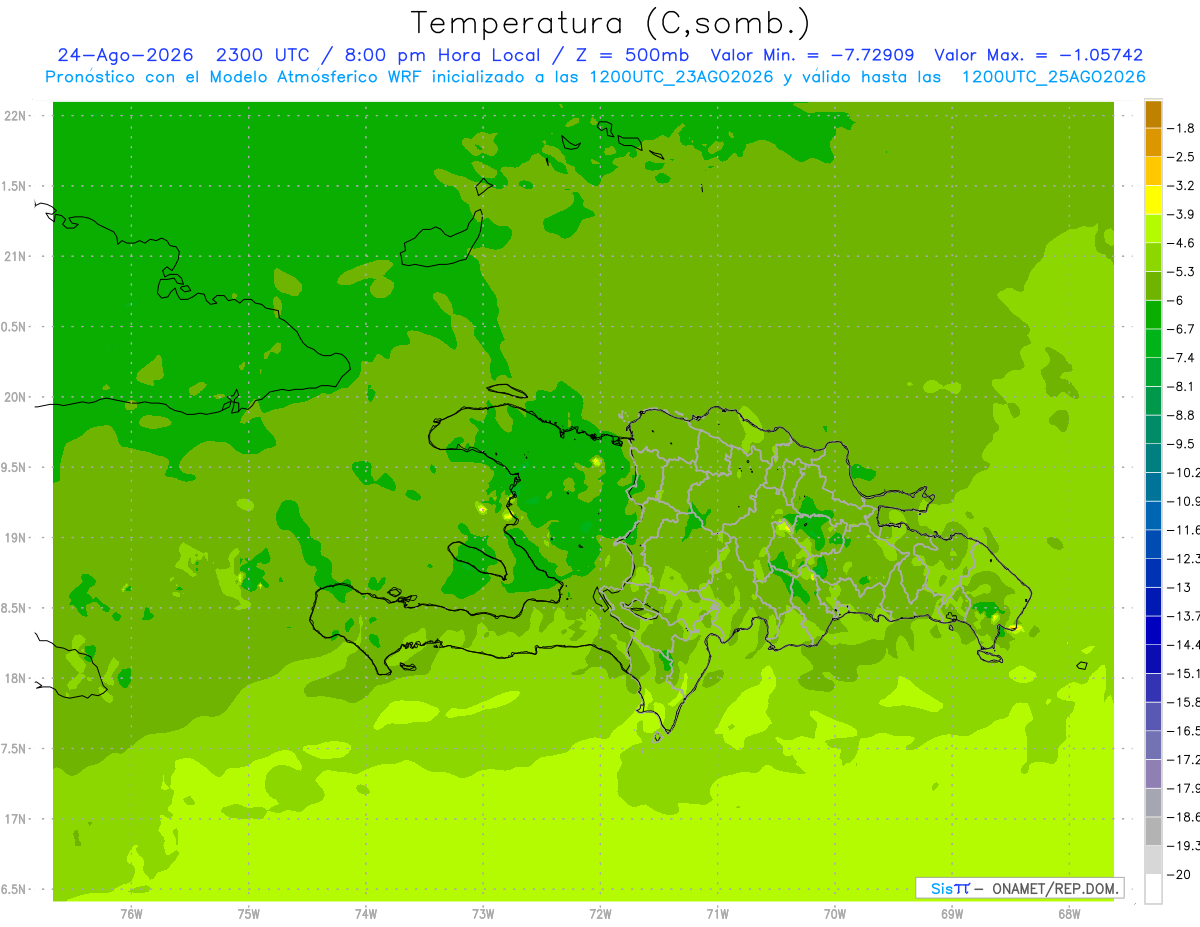Click the "22N" latitude axis label
The height and width of the screenshot is (927, 1200).
coord(16,116)
